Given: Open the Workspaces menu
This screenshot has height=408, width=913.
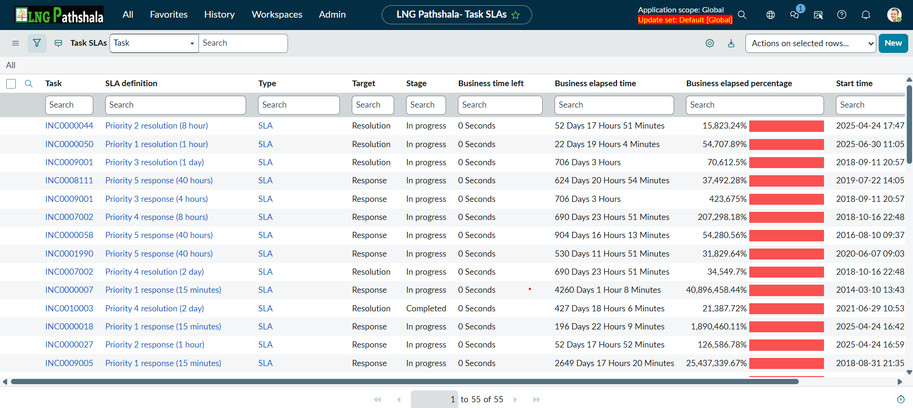Looking at the screenshot, I should coord(277,15).
